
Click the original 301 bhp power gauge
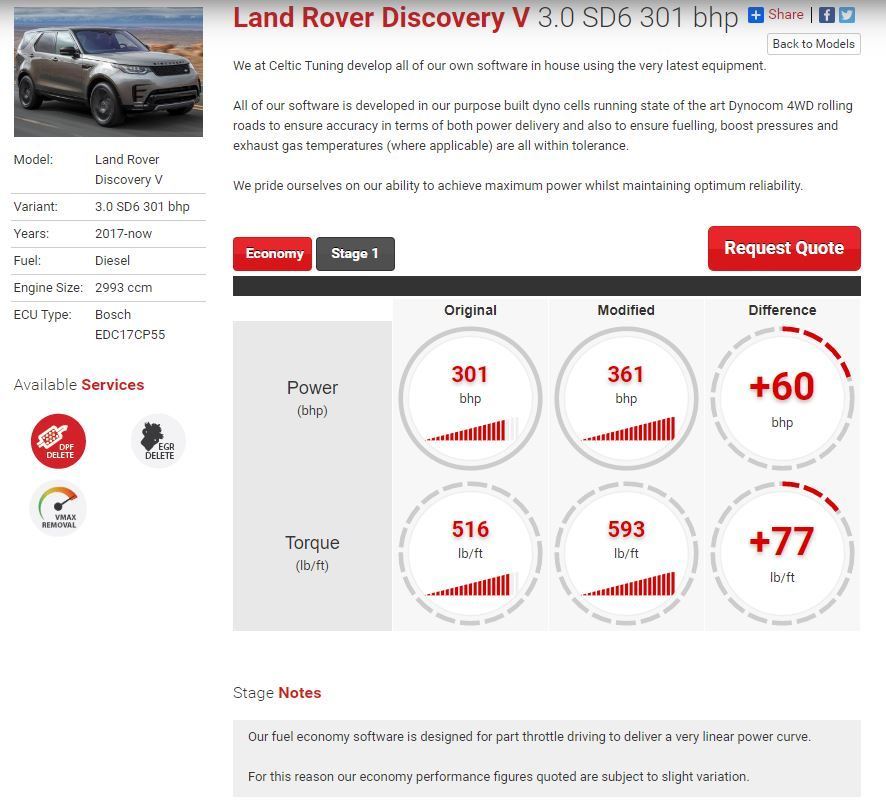[470, 398]
